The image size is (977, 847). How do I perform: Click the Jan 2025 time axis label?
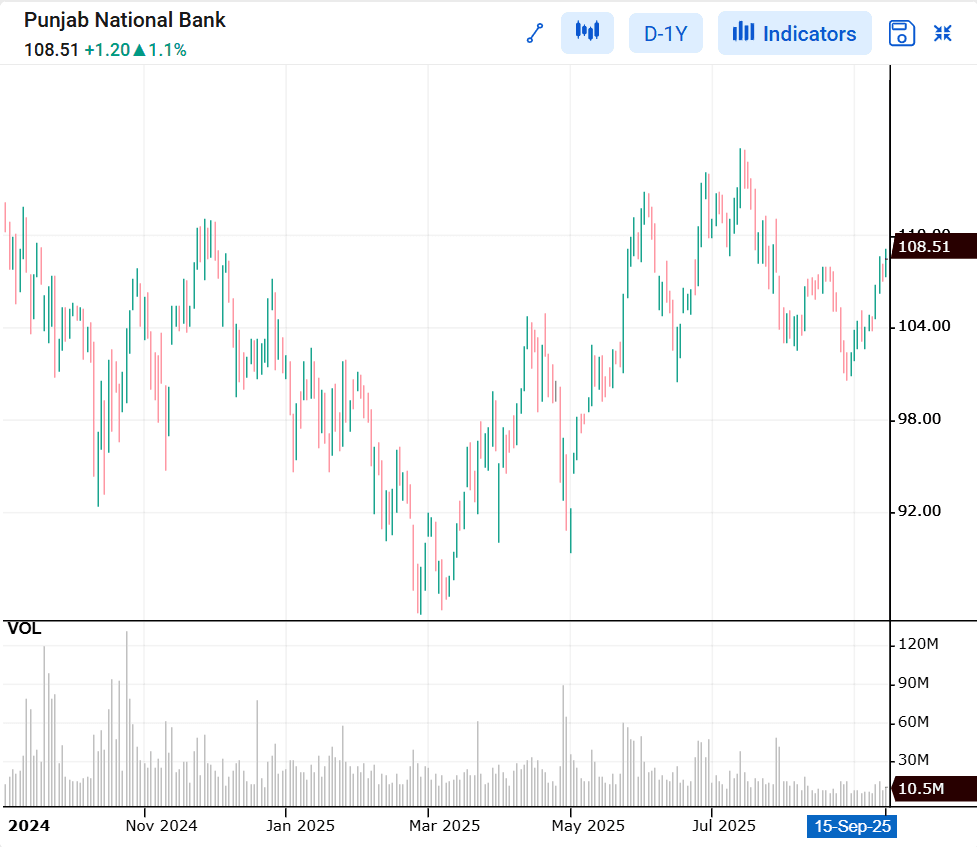pos(300,826)
